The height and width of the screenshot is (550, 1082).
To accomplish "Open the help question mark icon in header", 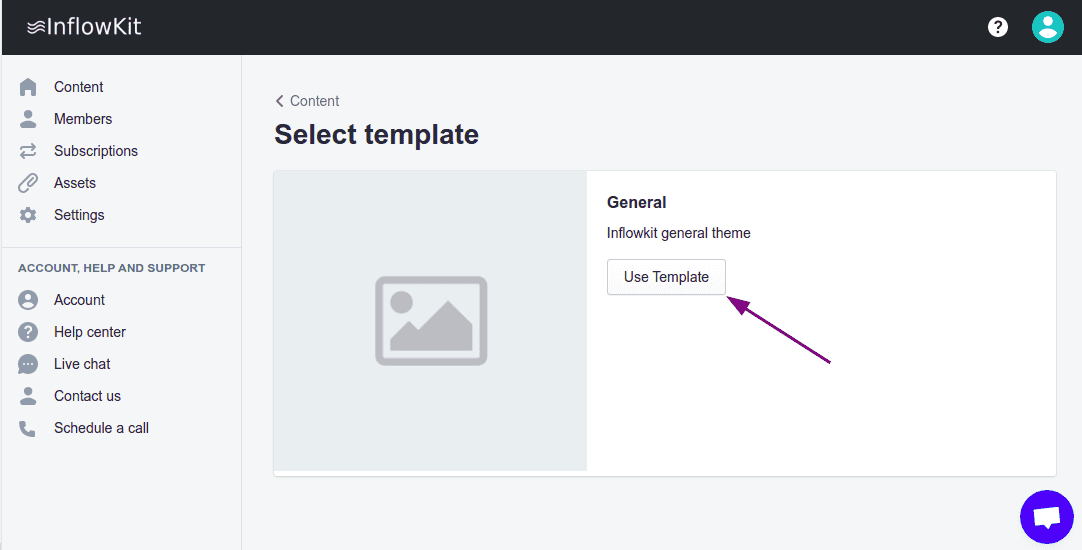I will tap(998, 27).
